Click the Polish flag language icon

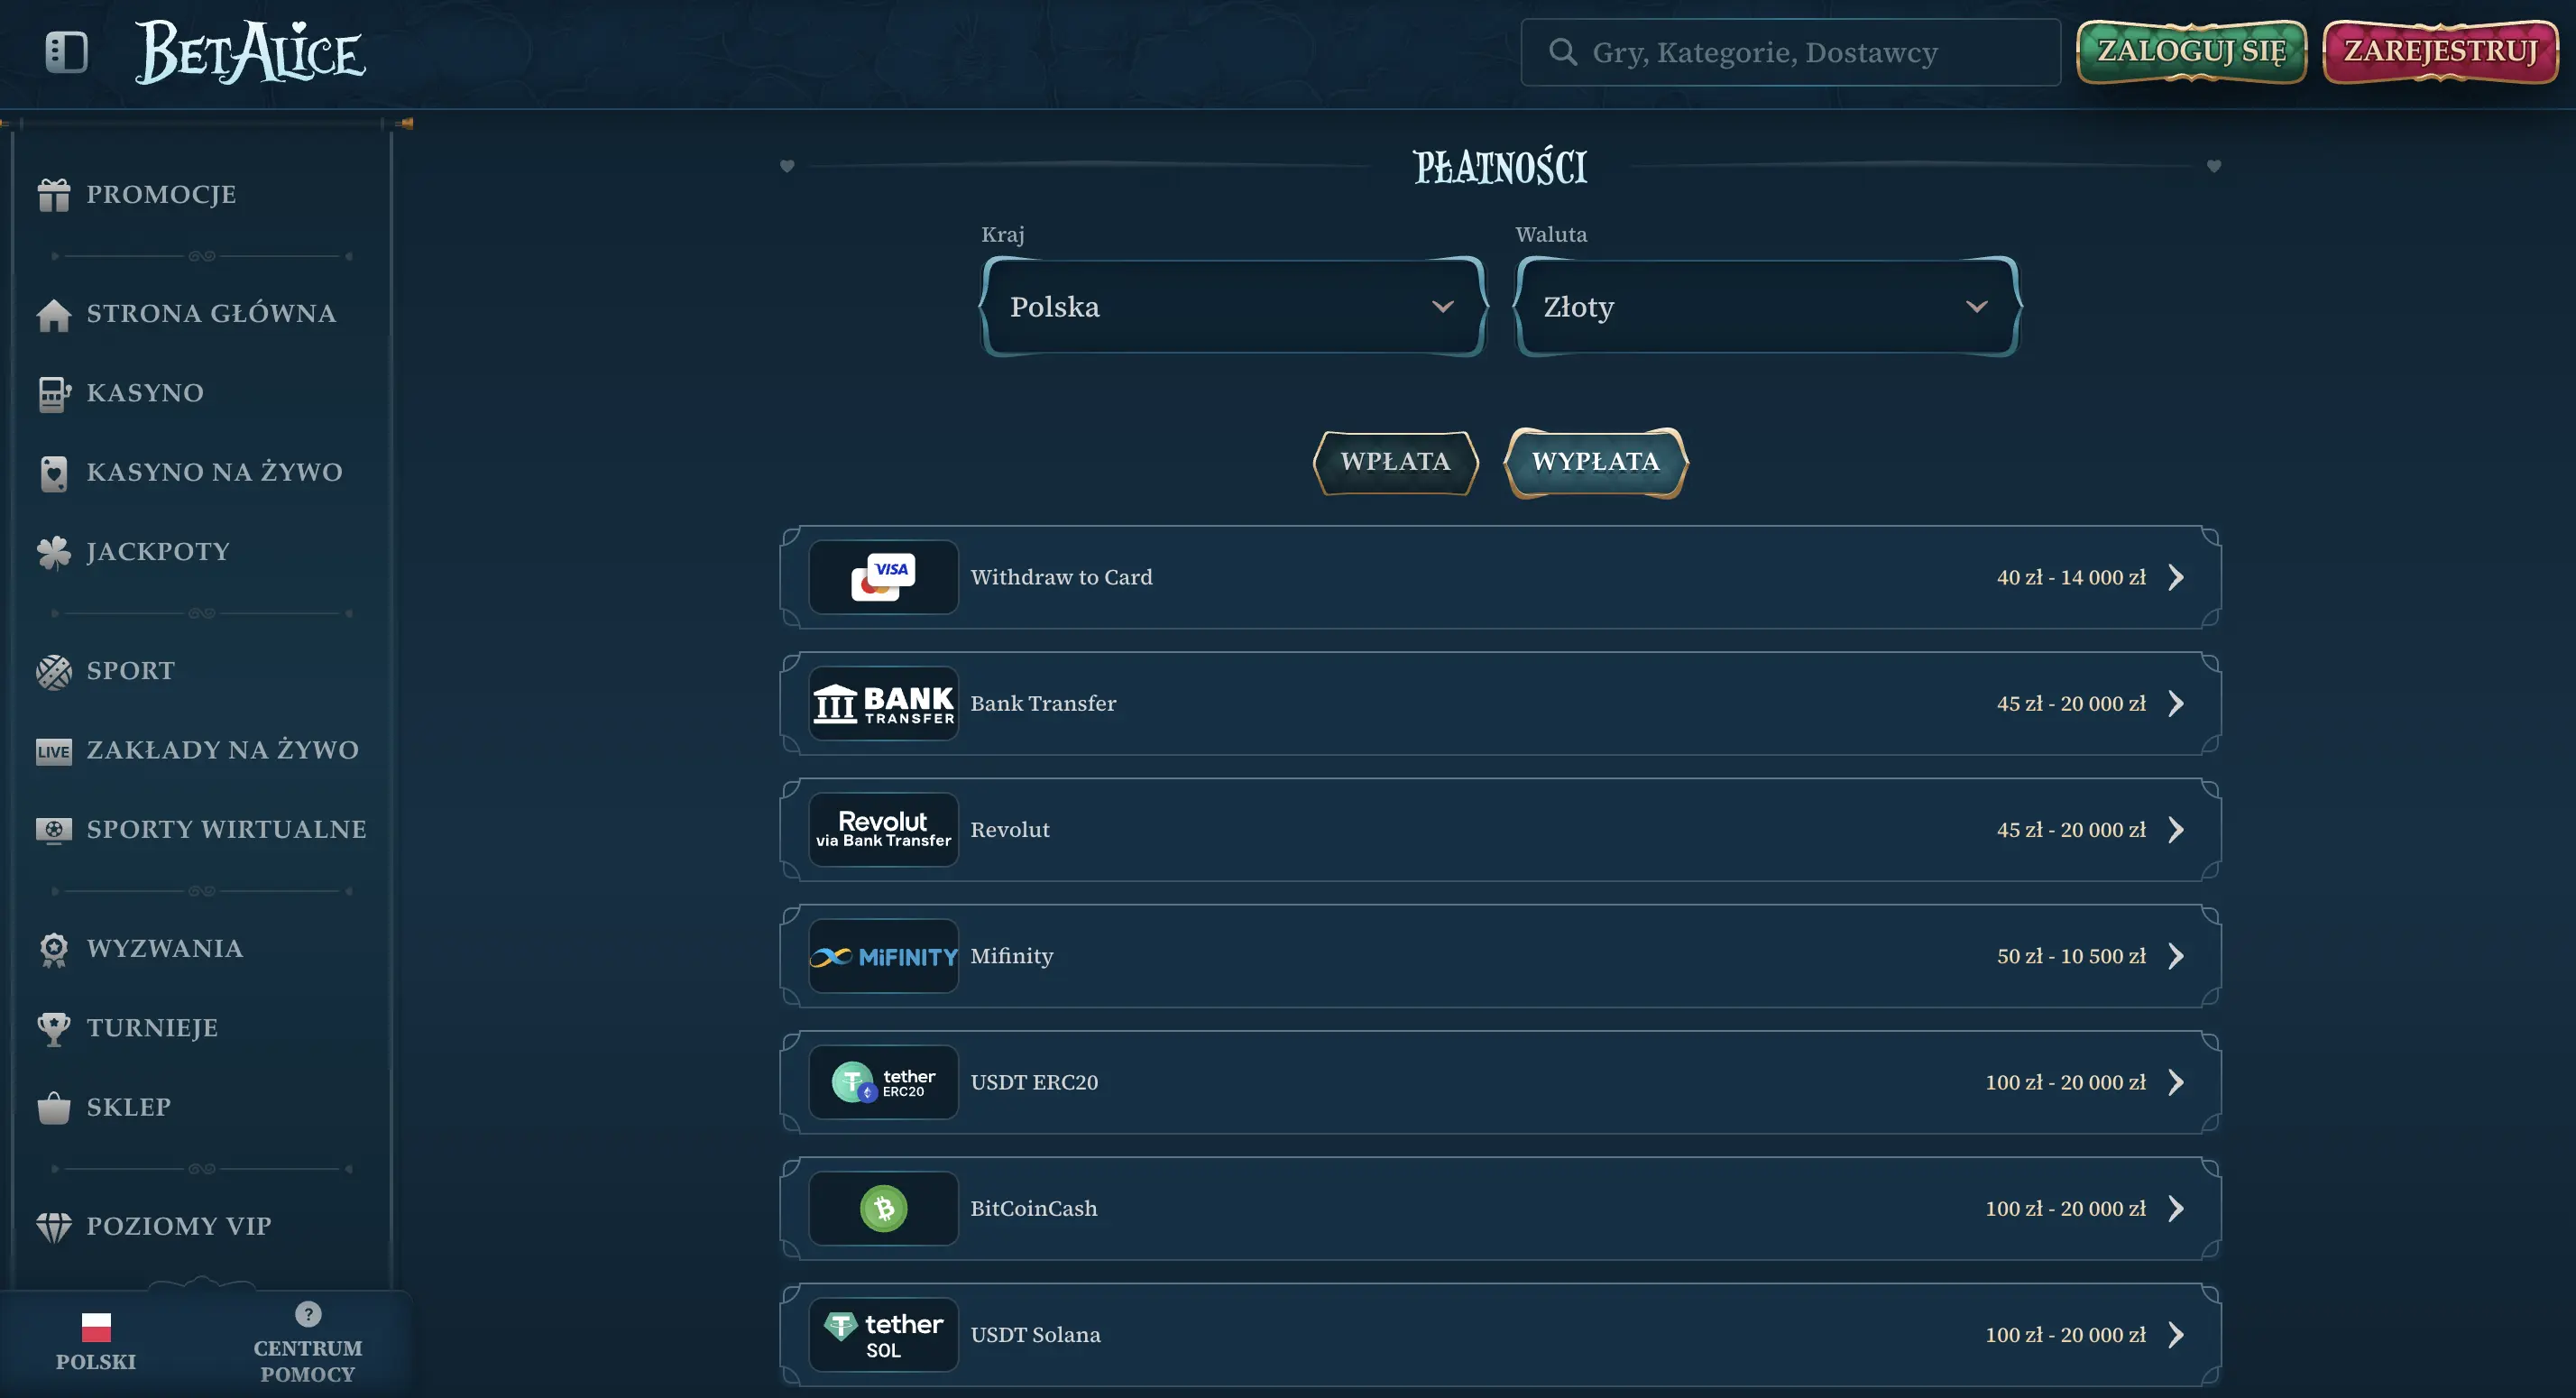click(x=96, y=1327)
